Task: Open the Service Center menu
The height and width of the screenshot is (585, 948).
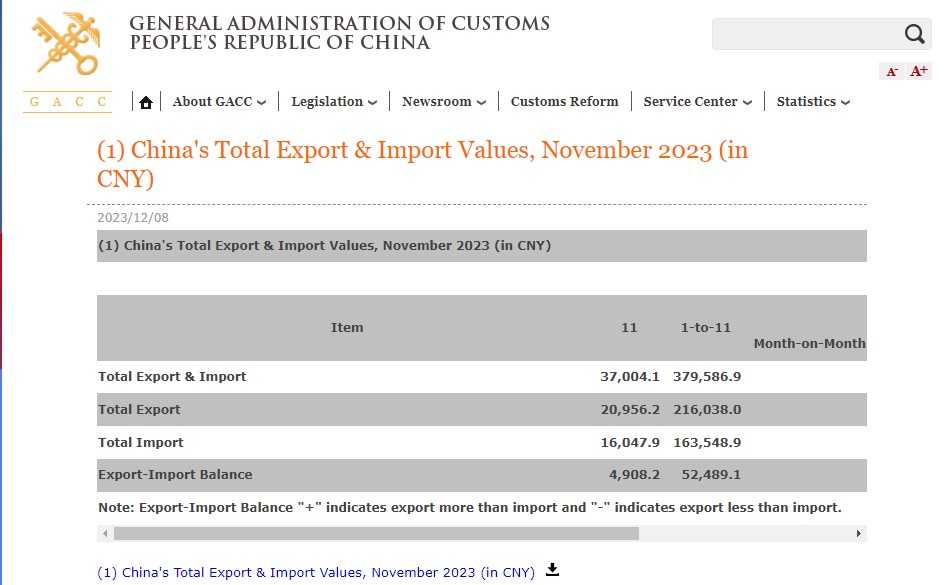Action: [x=697, y=102]
